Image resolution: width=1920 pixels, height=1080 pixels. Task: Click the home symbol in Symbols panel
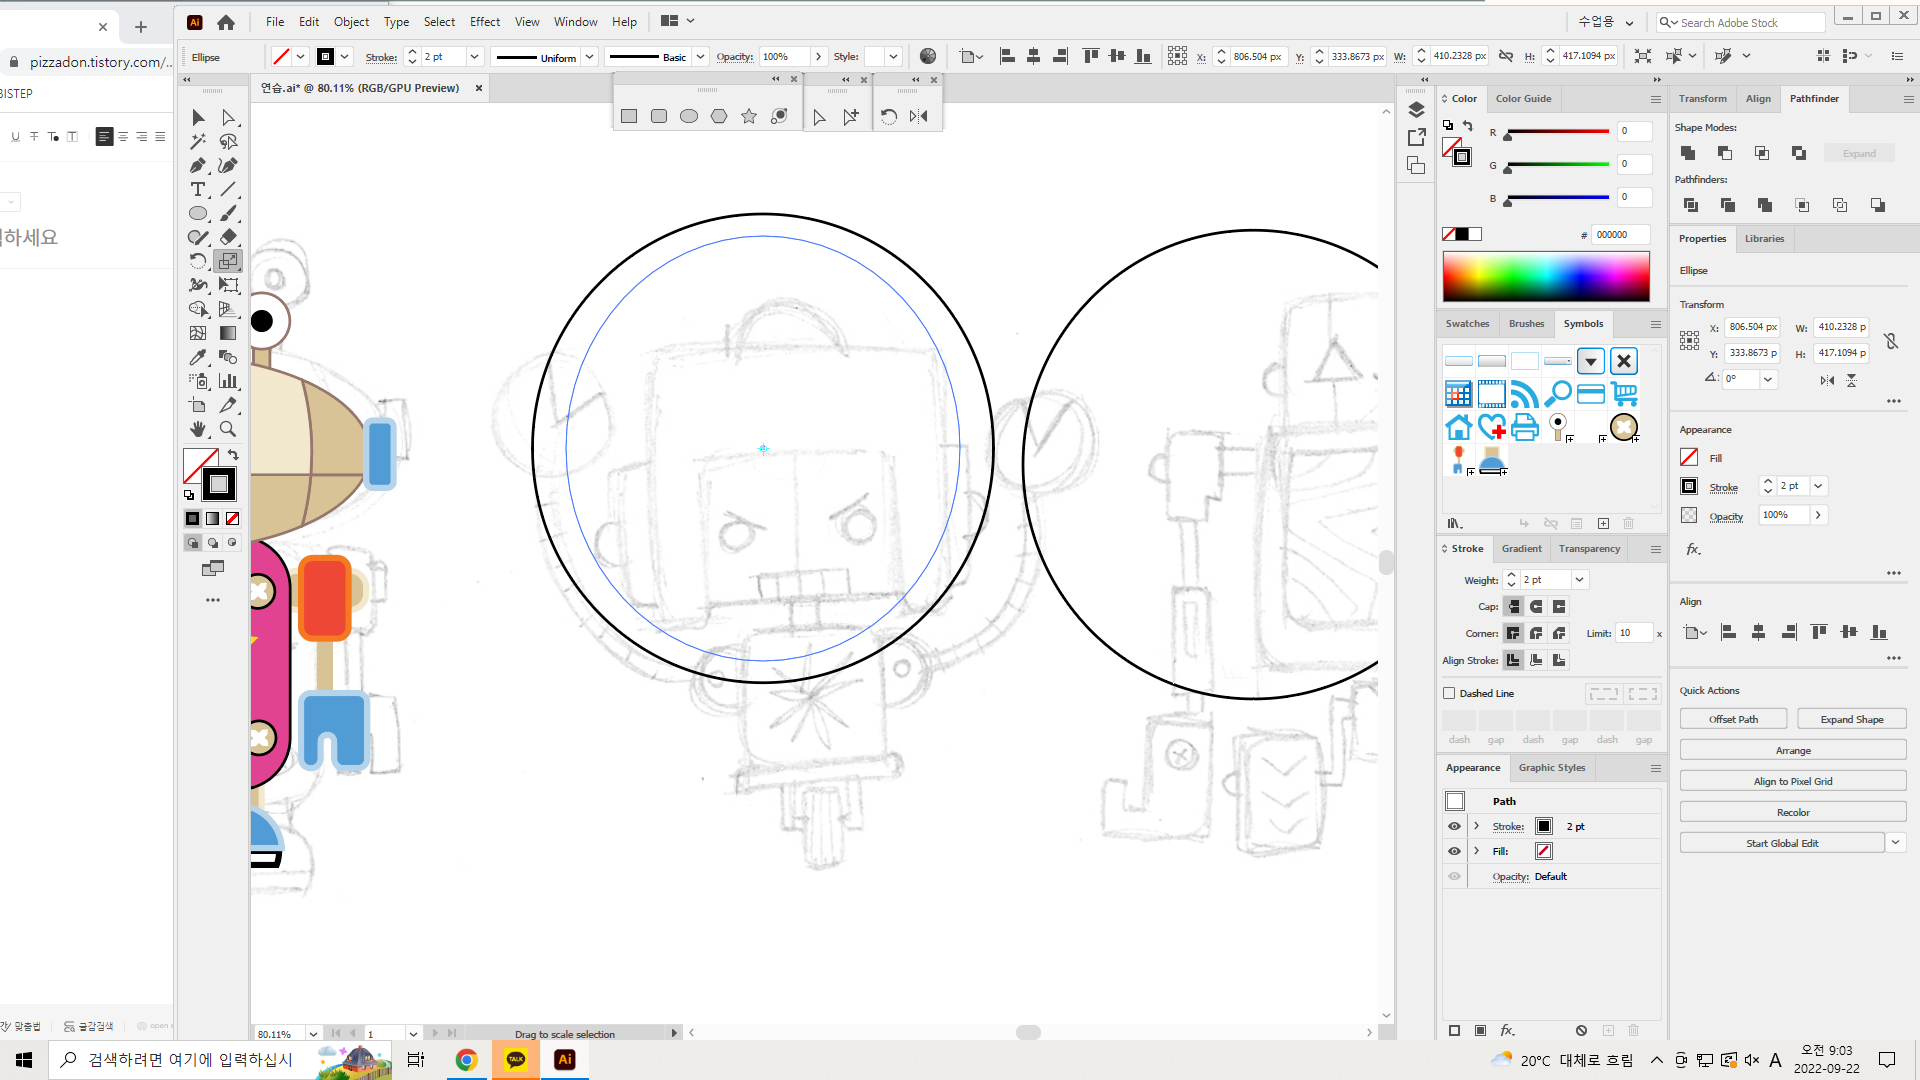pos(1458,428)
